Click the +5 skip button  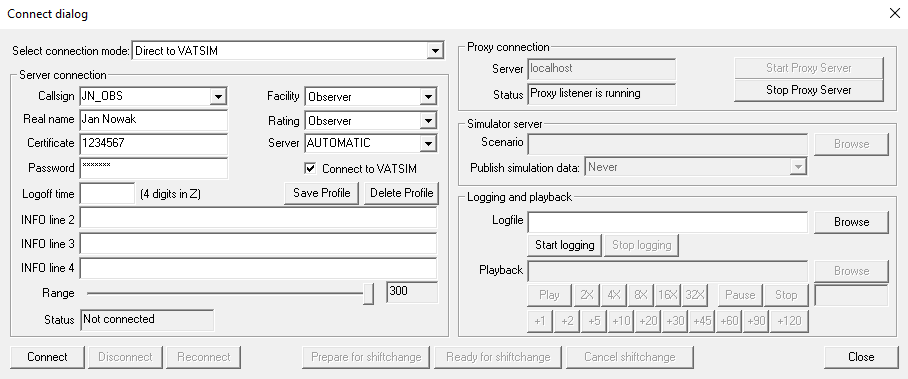(594, 321)
